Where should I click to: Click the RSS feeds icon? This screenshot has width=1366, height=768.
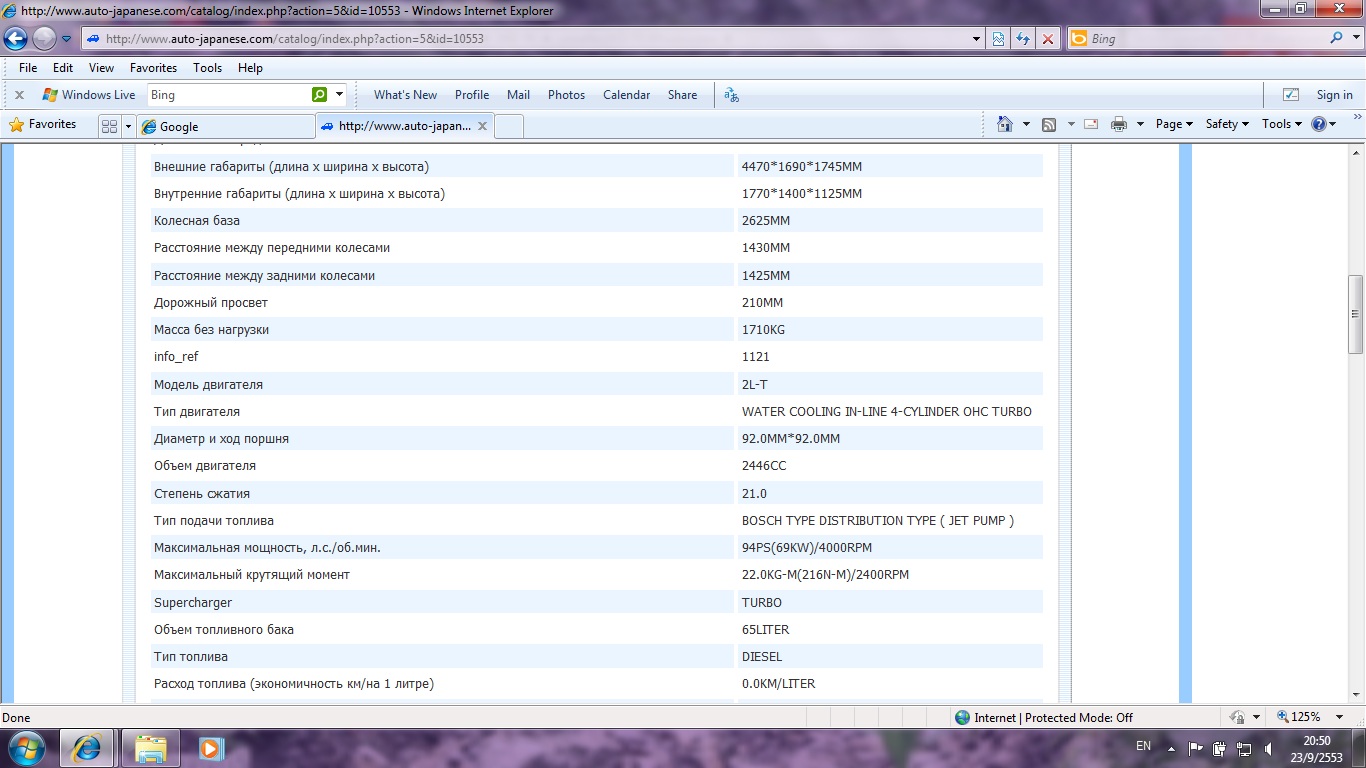click(x=1049, y=124)
